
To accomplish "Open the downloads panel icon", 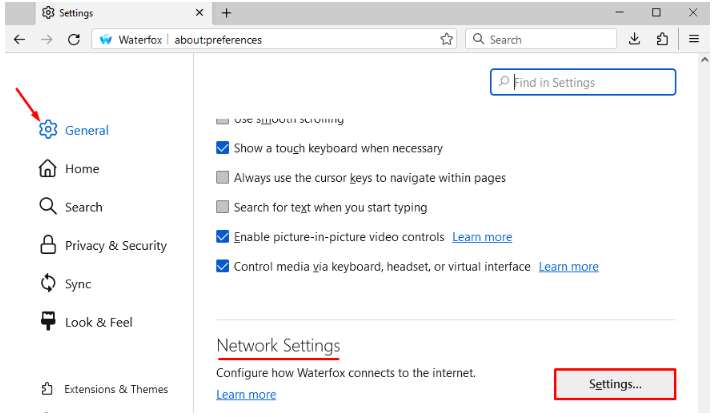I will click(x=634, y=39).
